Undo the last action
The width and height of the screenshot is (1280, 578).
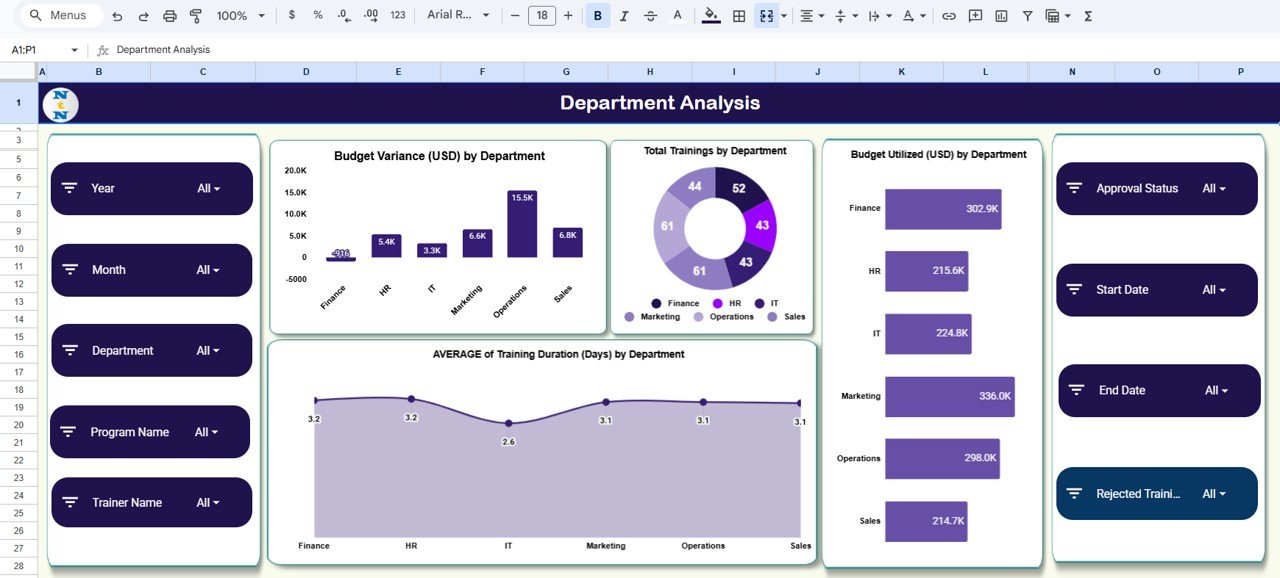[117, 15]
